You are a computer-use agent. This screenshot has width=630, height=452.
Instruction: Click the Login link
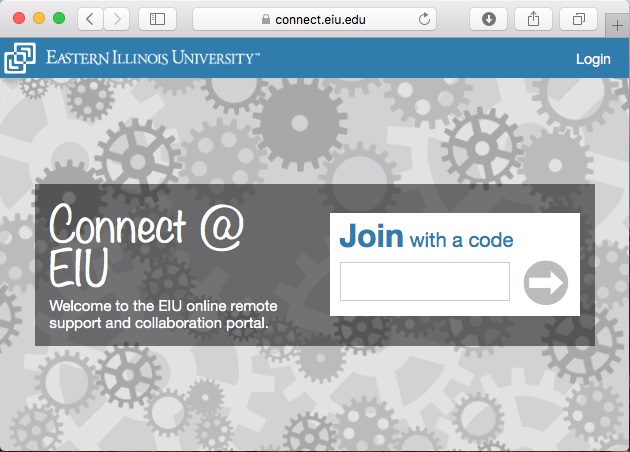coord(593,59)
